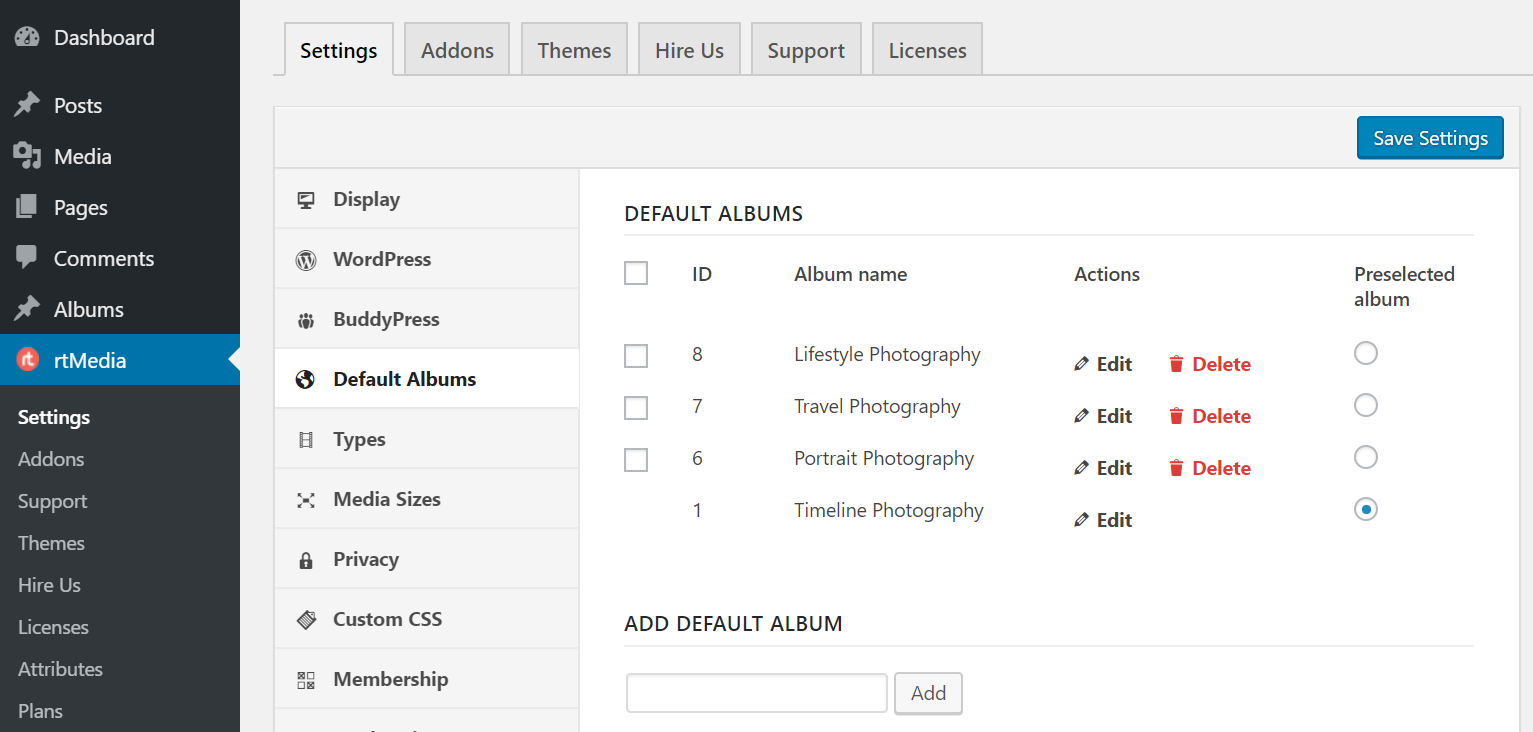Click the Membership settings icon
The width and height of the screenshot is (1533, 732).
tap(305, 678)
